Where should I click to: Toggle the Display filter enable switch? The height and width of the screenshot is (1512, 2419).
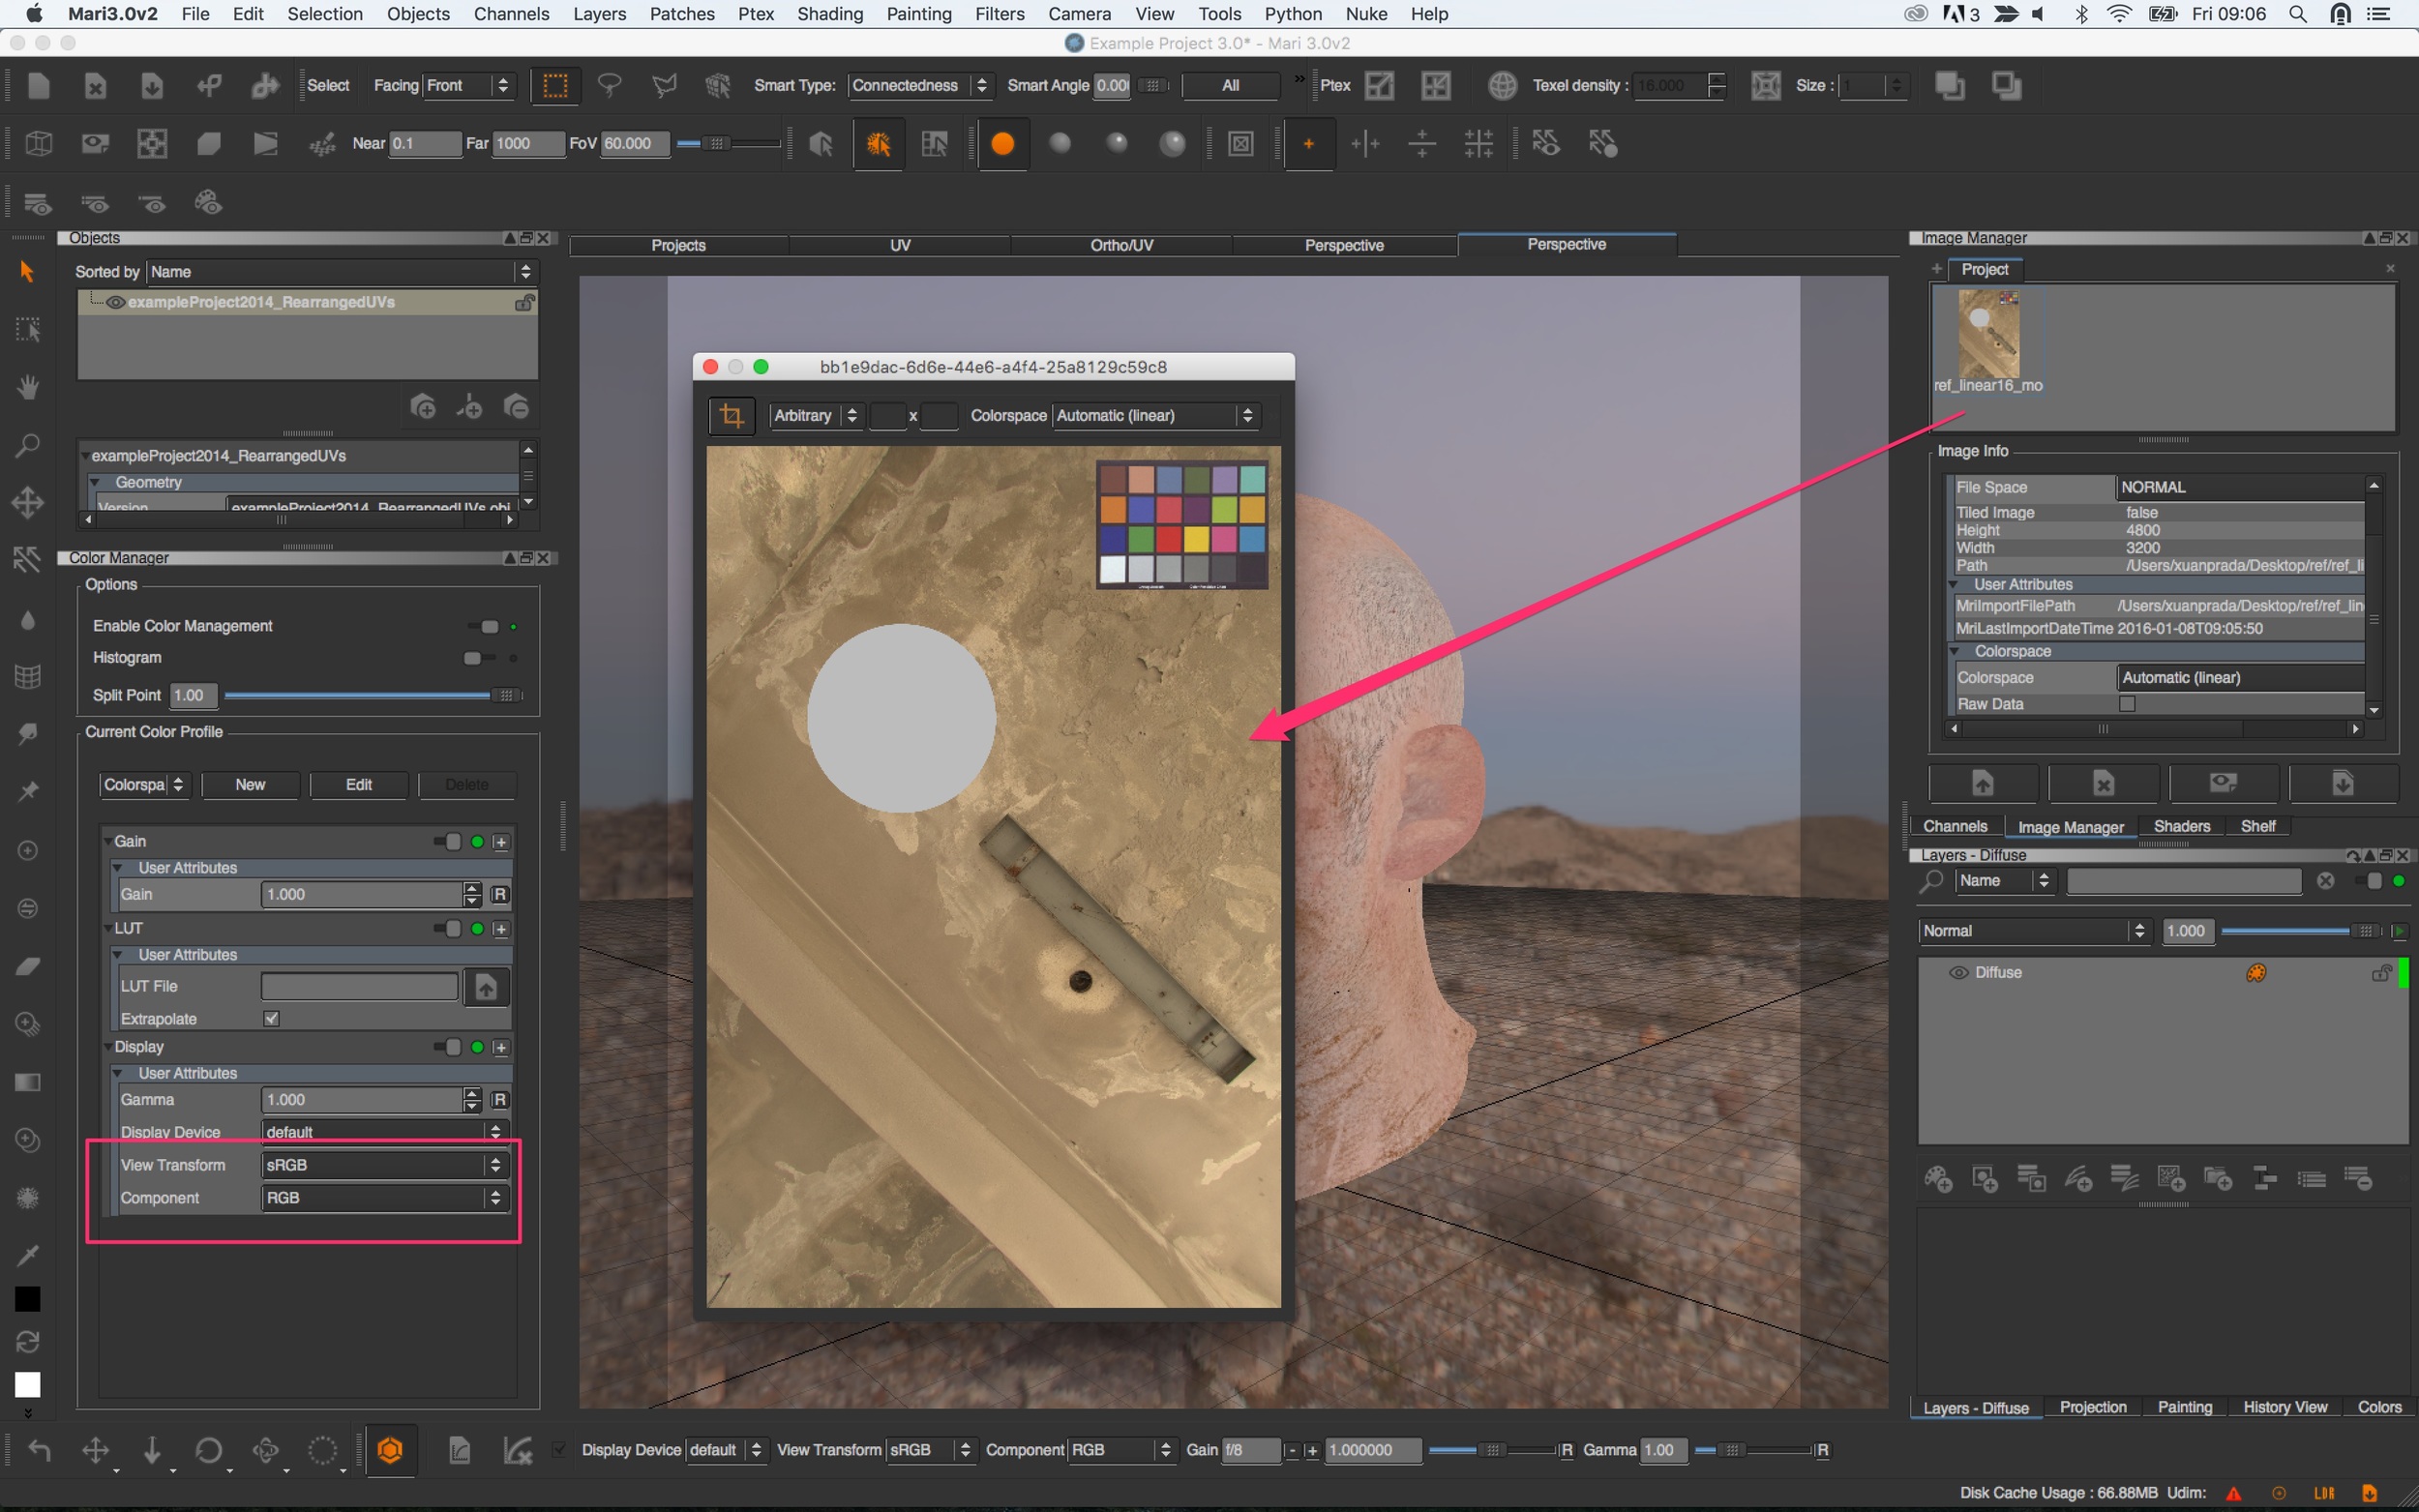448,1047
